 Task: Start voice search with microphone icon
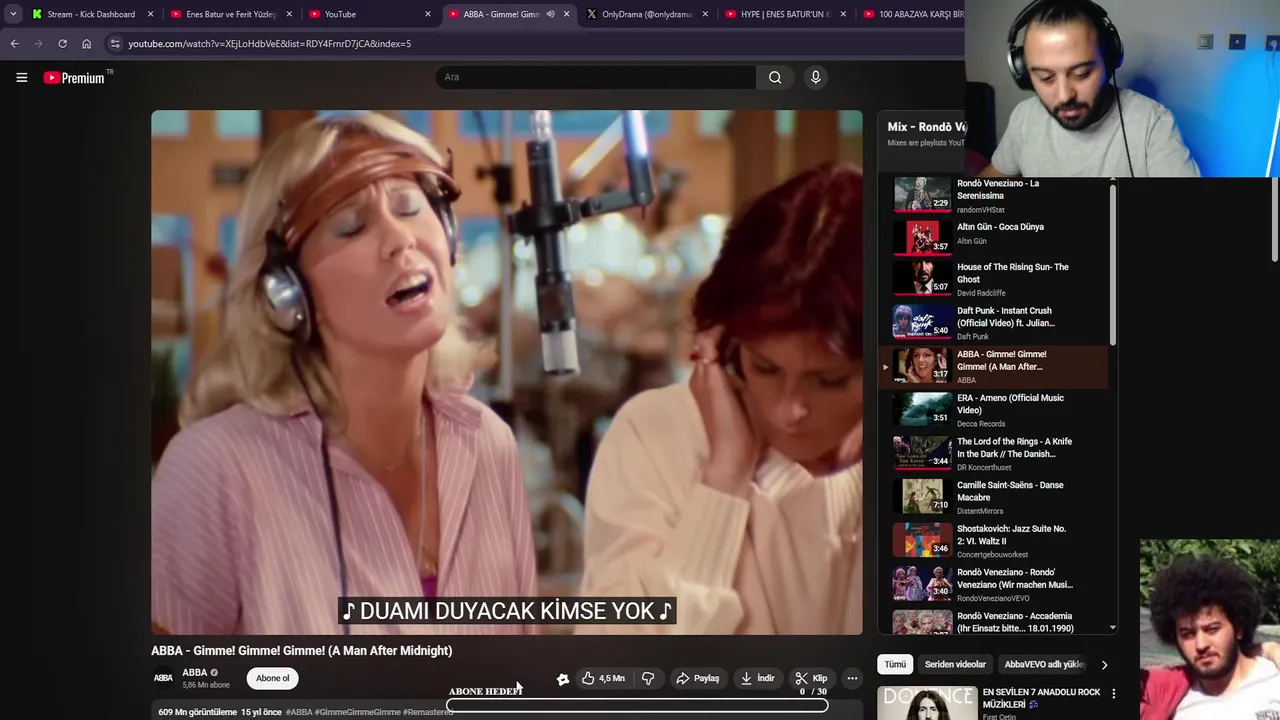815,77
